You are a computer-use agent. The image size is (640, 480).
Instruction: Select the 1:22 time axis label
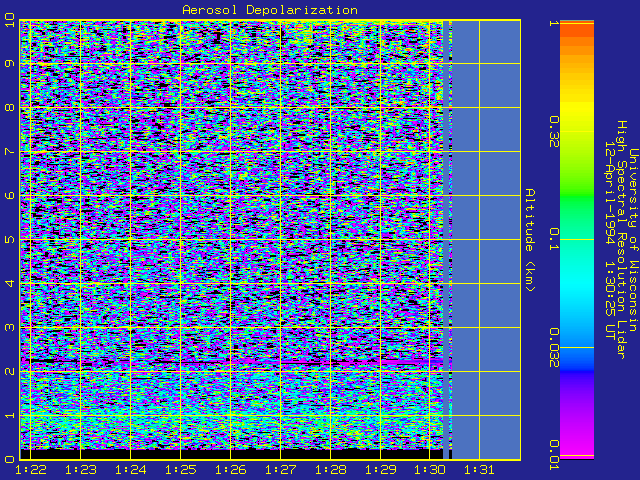click(30, 470)
